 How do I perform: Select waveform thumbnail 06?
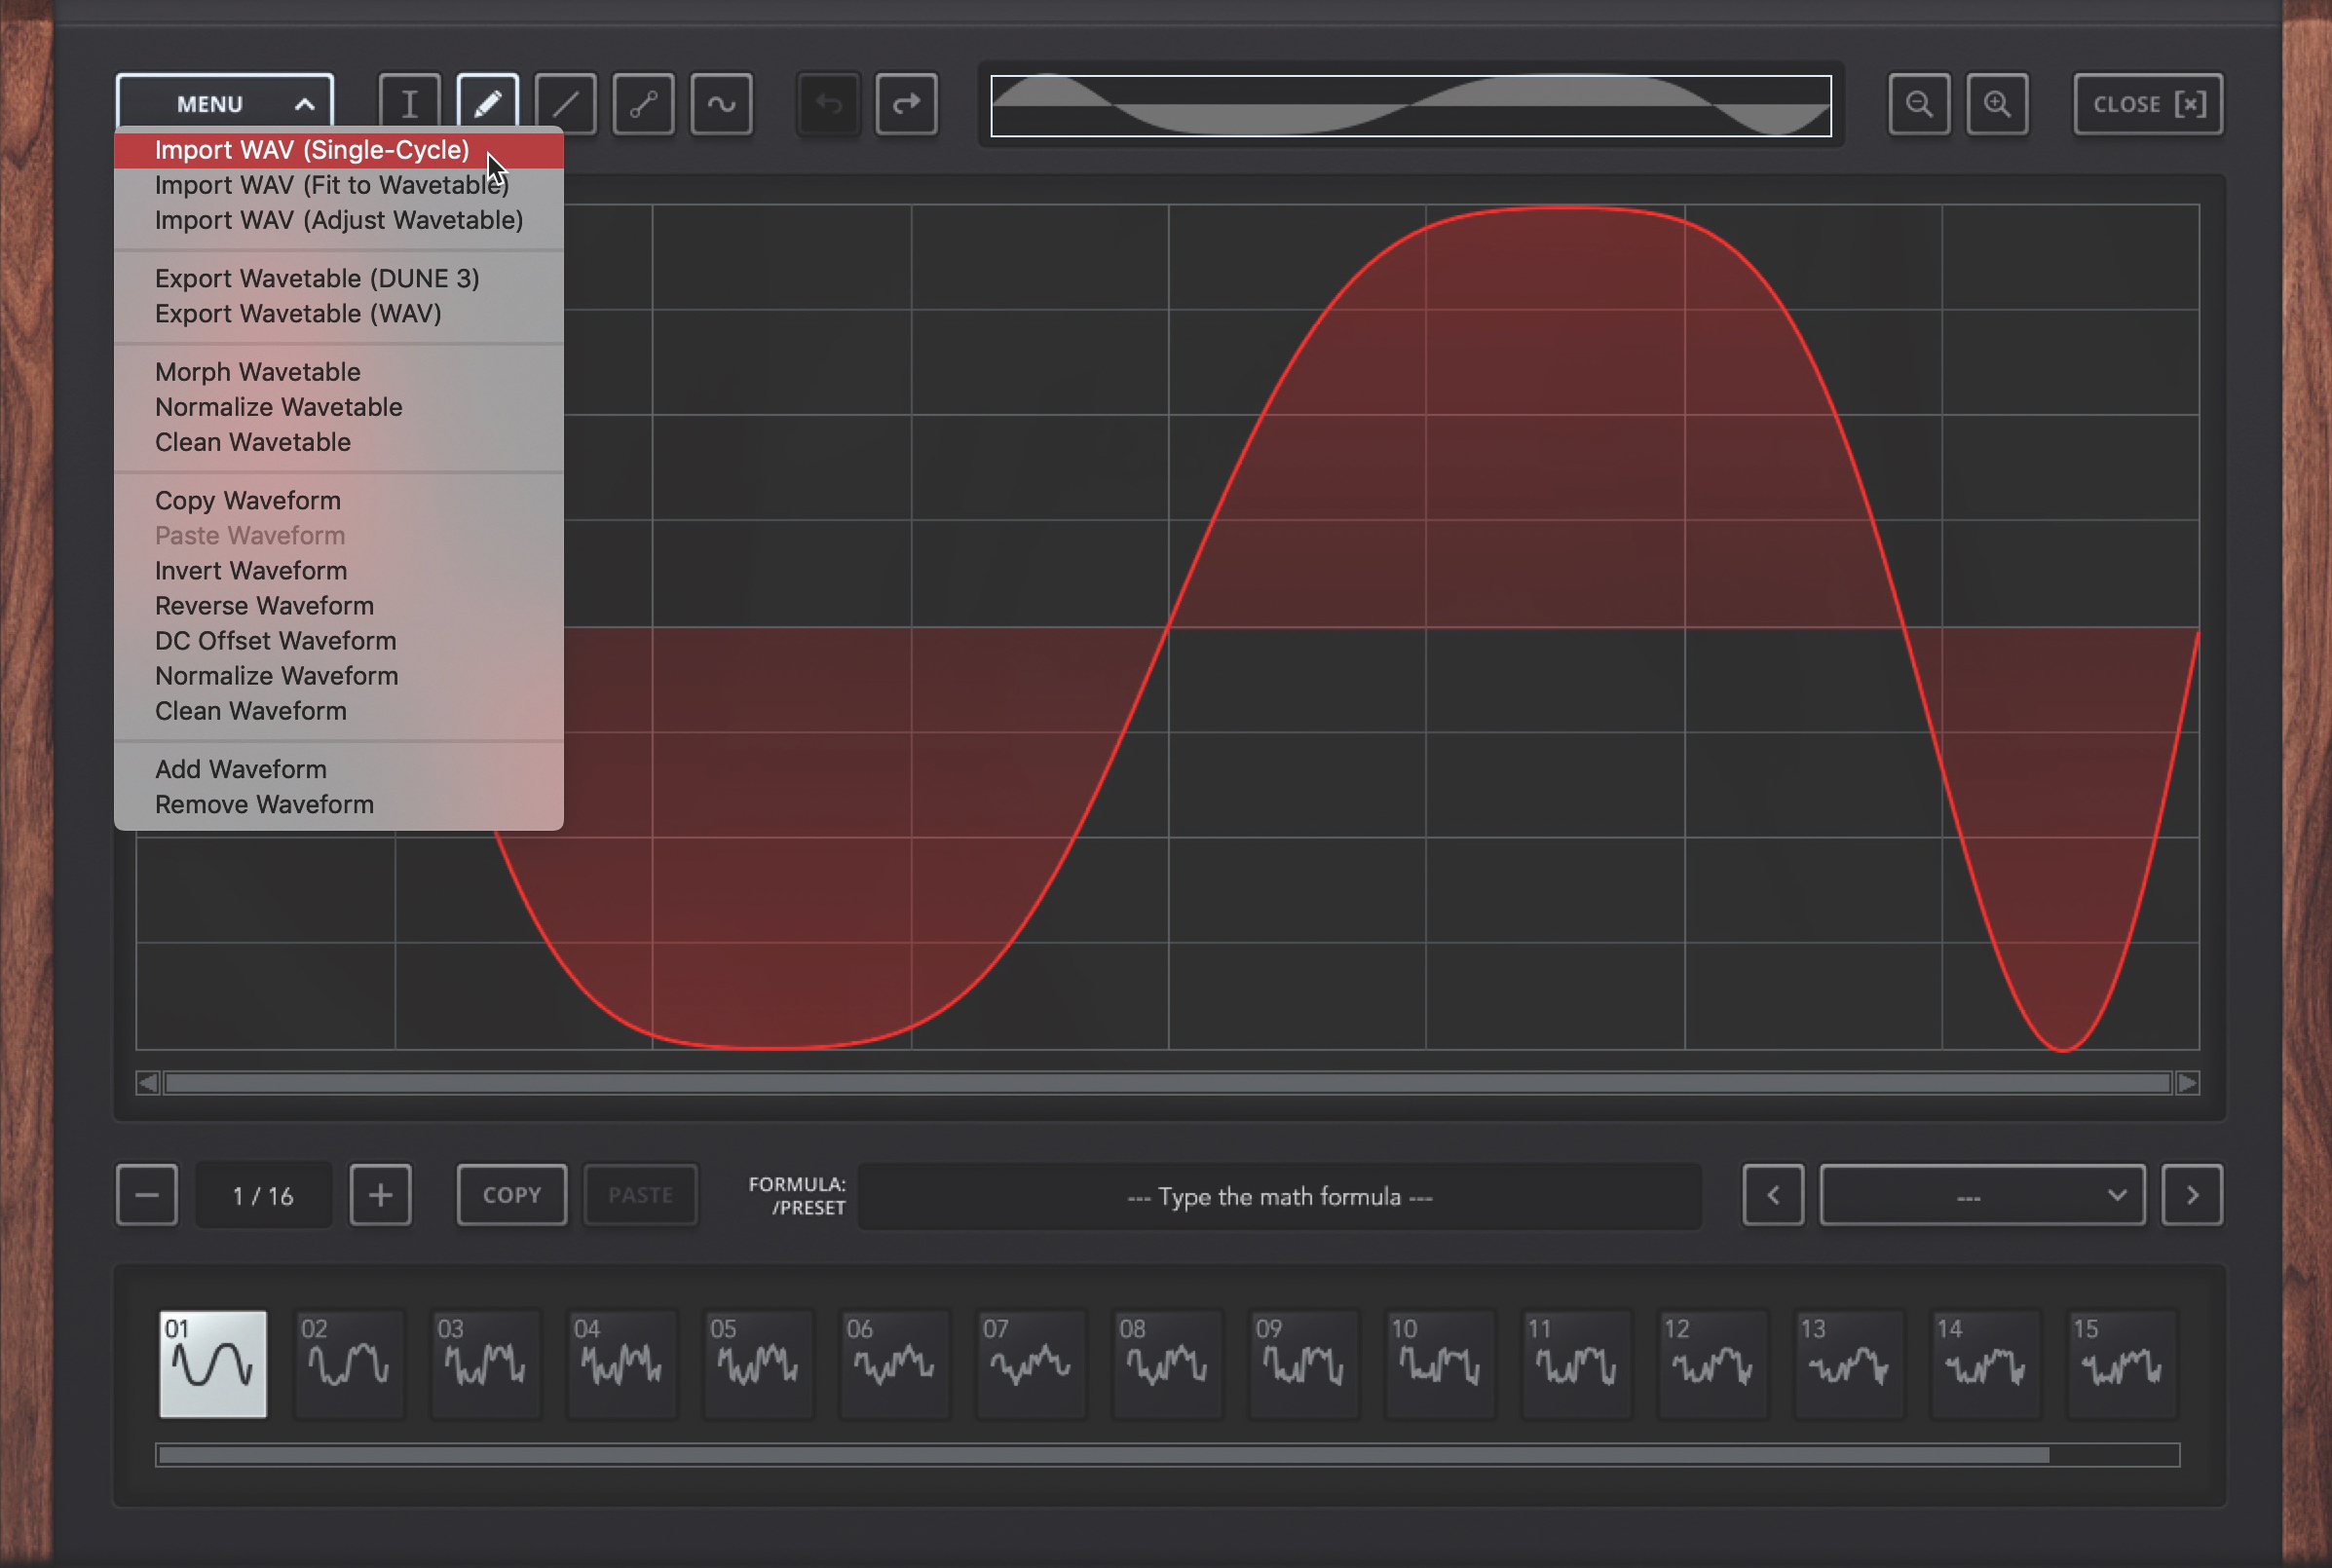pos(894,1364)
